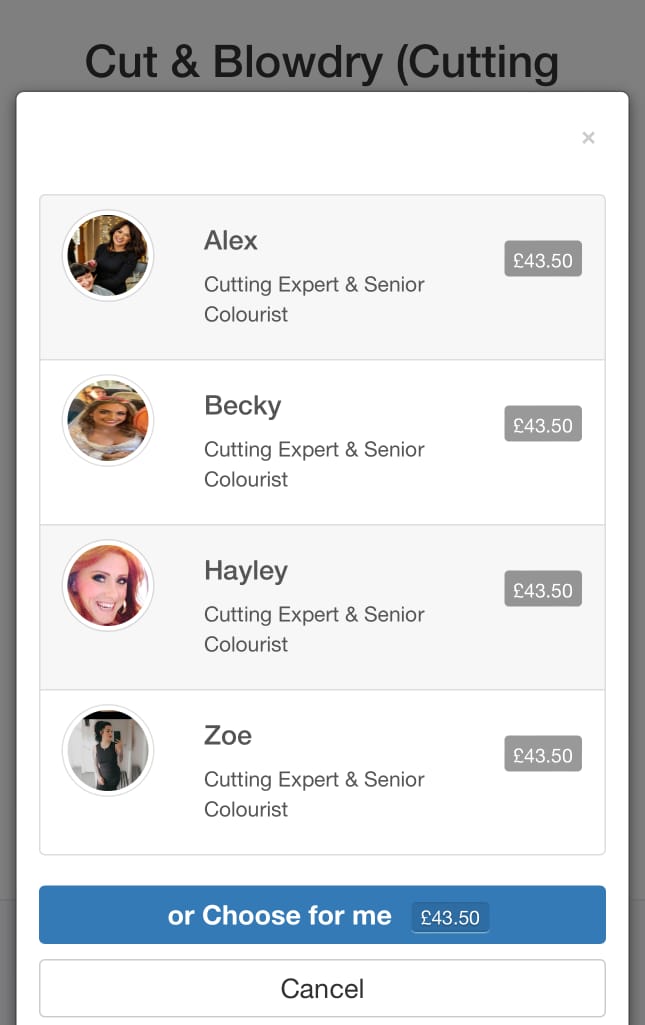Click Alex's profile photo

click(x=108, y=256)
